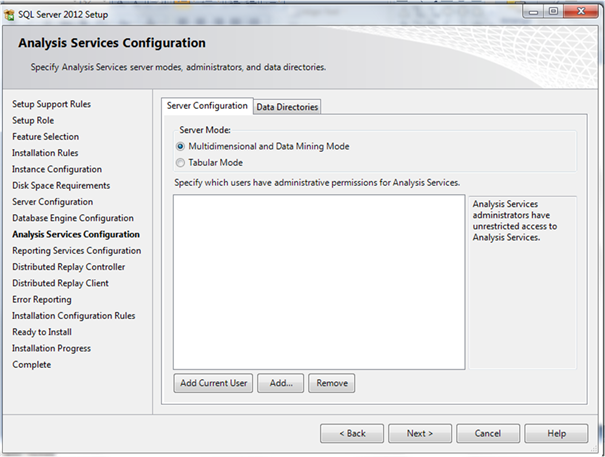Click the bold Analysis Services Configuration step
This screenshot has height=457, width=605.
[76, 234]
